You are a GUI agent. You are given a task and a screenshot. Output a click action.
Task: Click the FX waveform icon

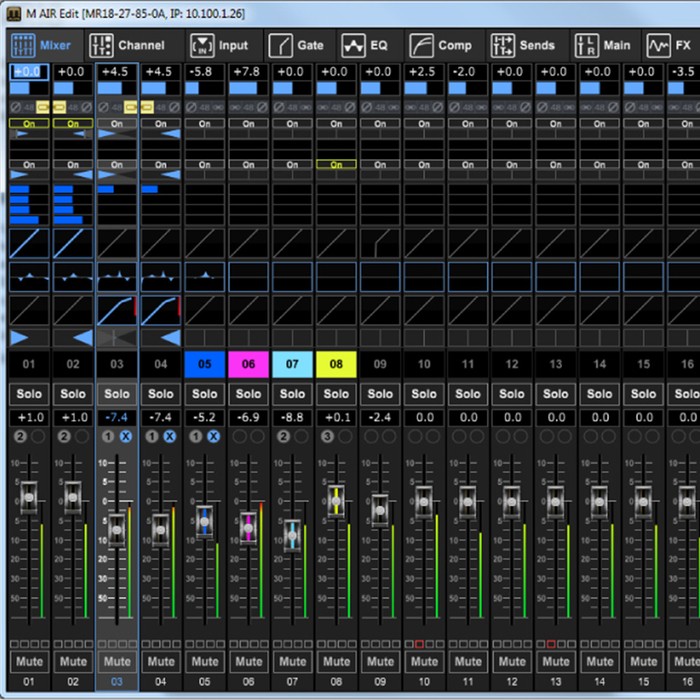(x=658, y=45)
